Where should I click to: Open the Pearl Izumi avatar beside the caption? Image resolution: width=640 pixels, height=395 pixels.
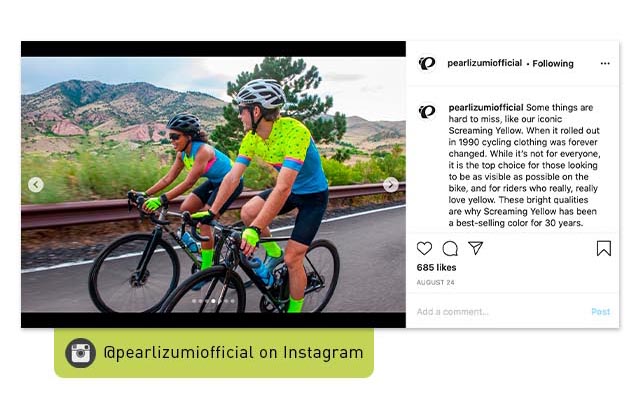pyautogui.click(x=427, y=111)
